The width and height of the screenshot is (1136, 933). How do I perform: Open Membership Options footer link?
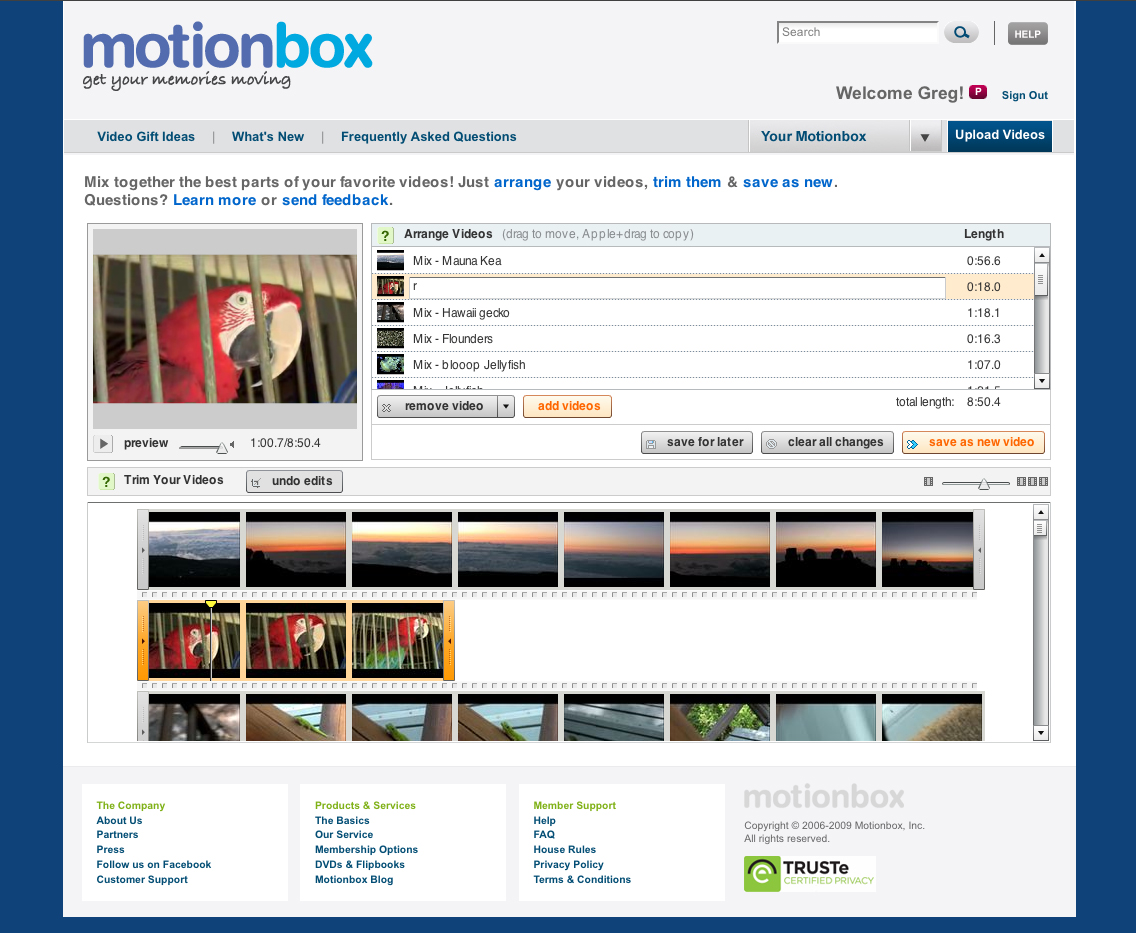(x=366, y=850)
